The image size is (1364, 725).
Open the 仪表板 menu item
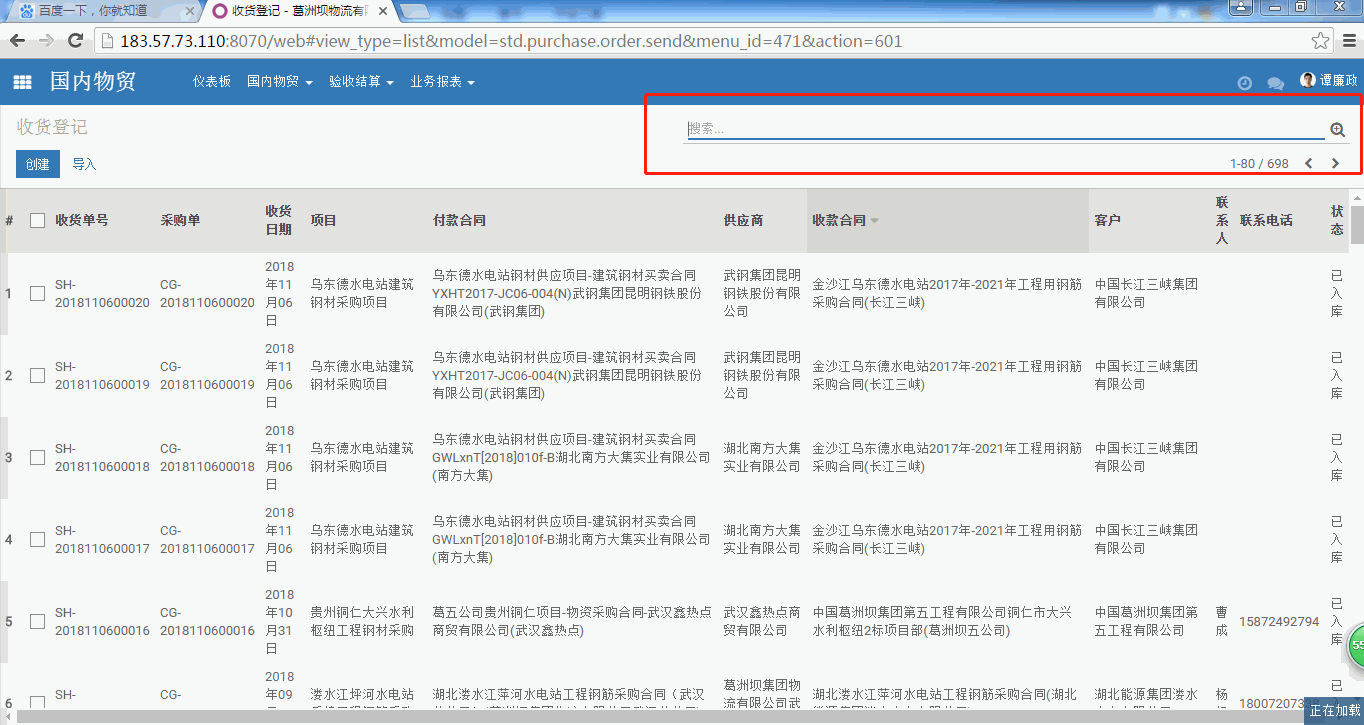211,82
